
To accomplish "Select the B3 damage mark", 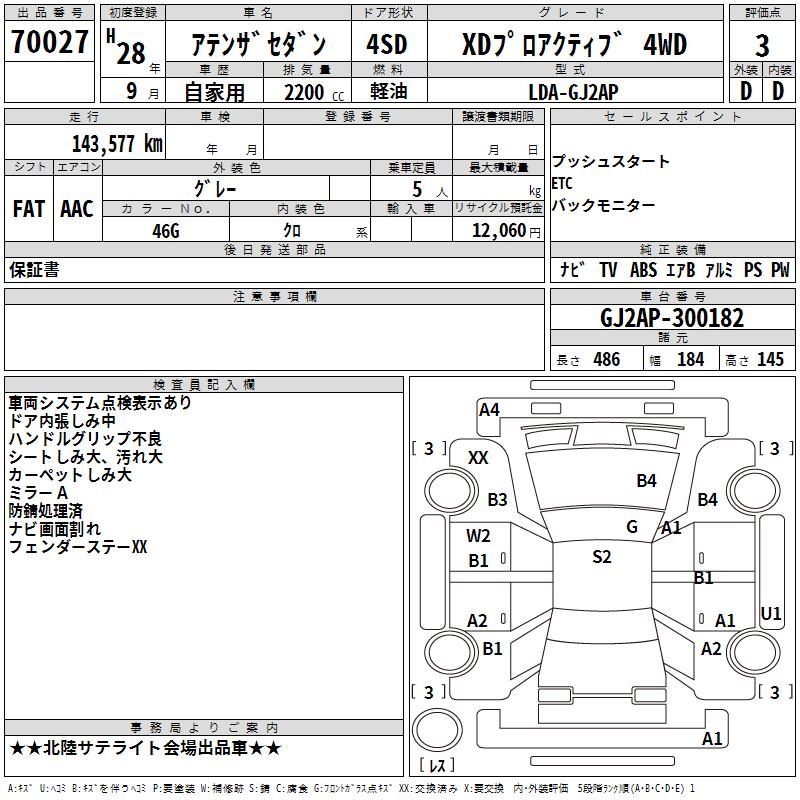I will click(x=497, y=499).
